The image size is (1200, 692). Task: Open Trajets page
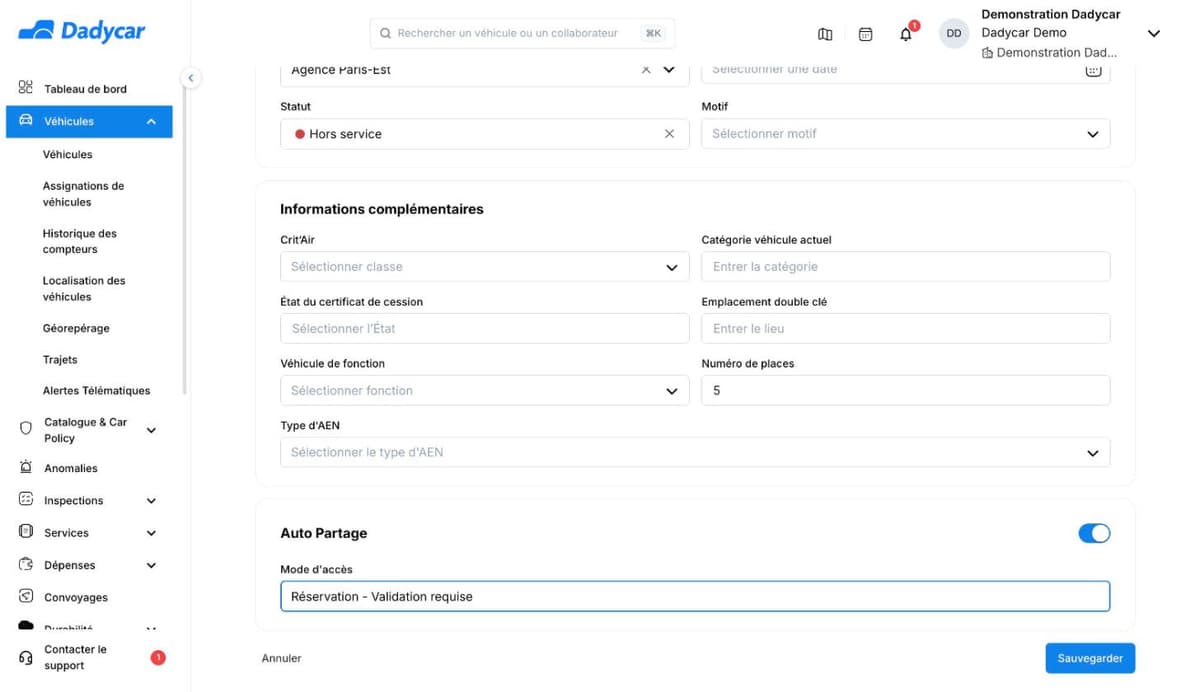click(x=60, y=359)
